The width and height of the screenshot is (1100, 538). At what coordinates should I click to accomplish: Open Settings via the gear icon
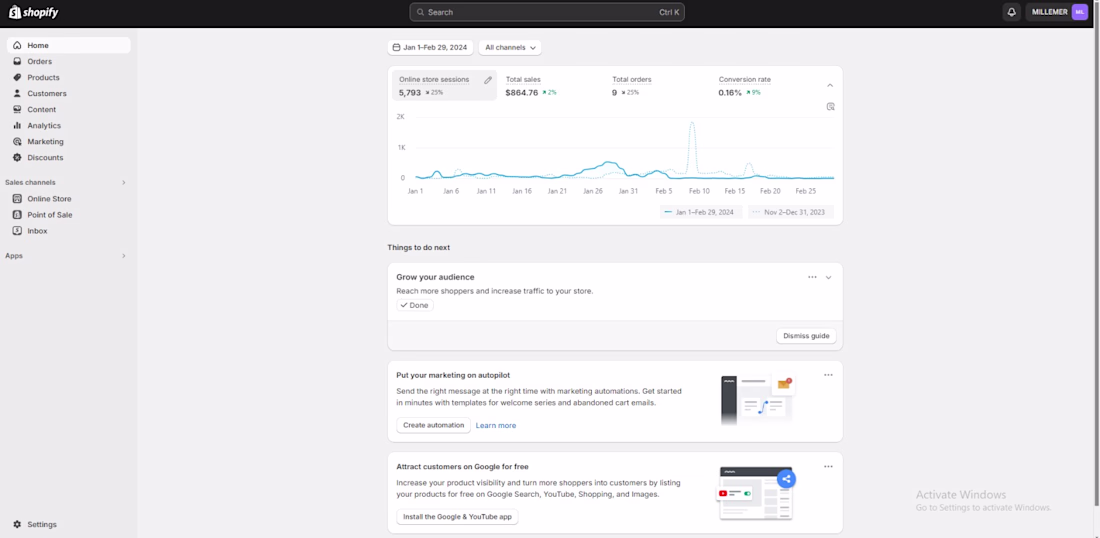click(17, 524)
